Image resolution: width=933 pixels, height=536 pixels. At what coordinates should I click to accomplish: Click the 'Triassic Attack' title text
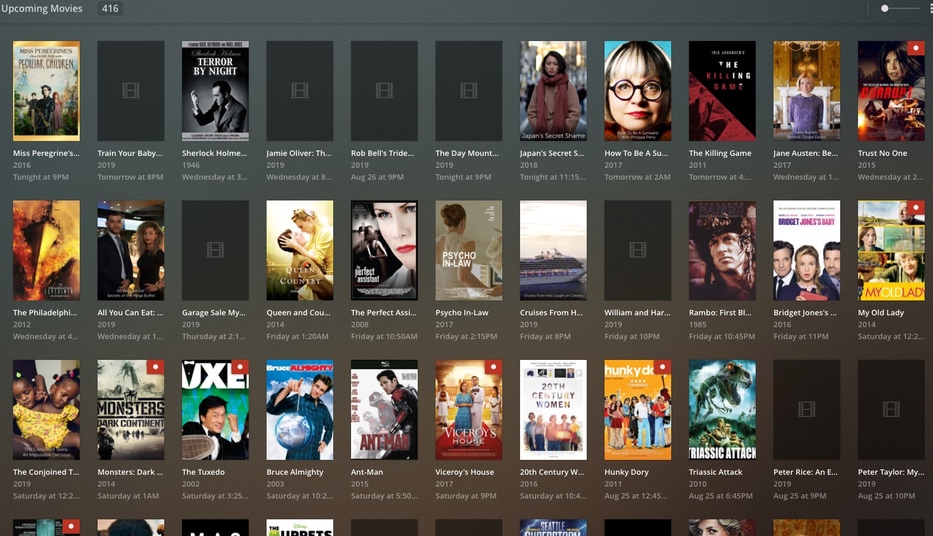click(x=716, y=472)
